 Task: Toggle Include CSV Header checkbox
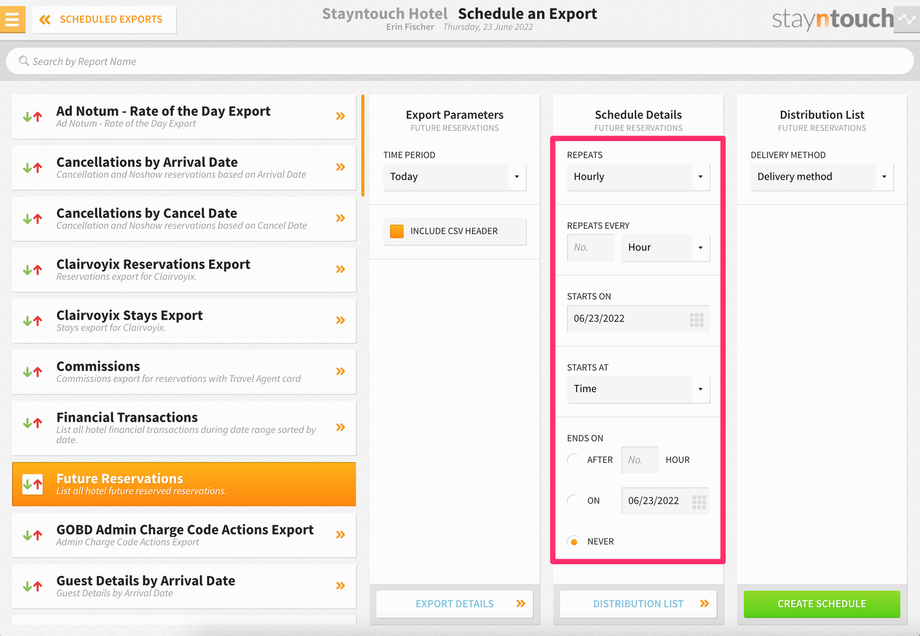397,231
